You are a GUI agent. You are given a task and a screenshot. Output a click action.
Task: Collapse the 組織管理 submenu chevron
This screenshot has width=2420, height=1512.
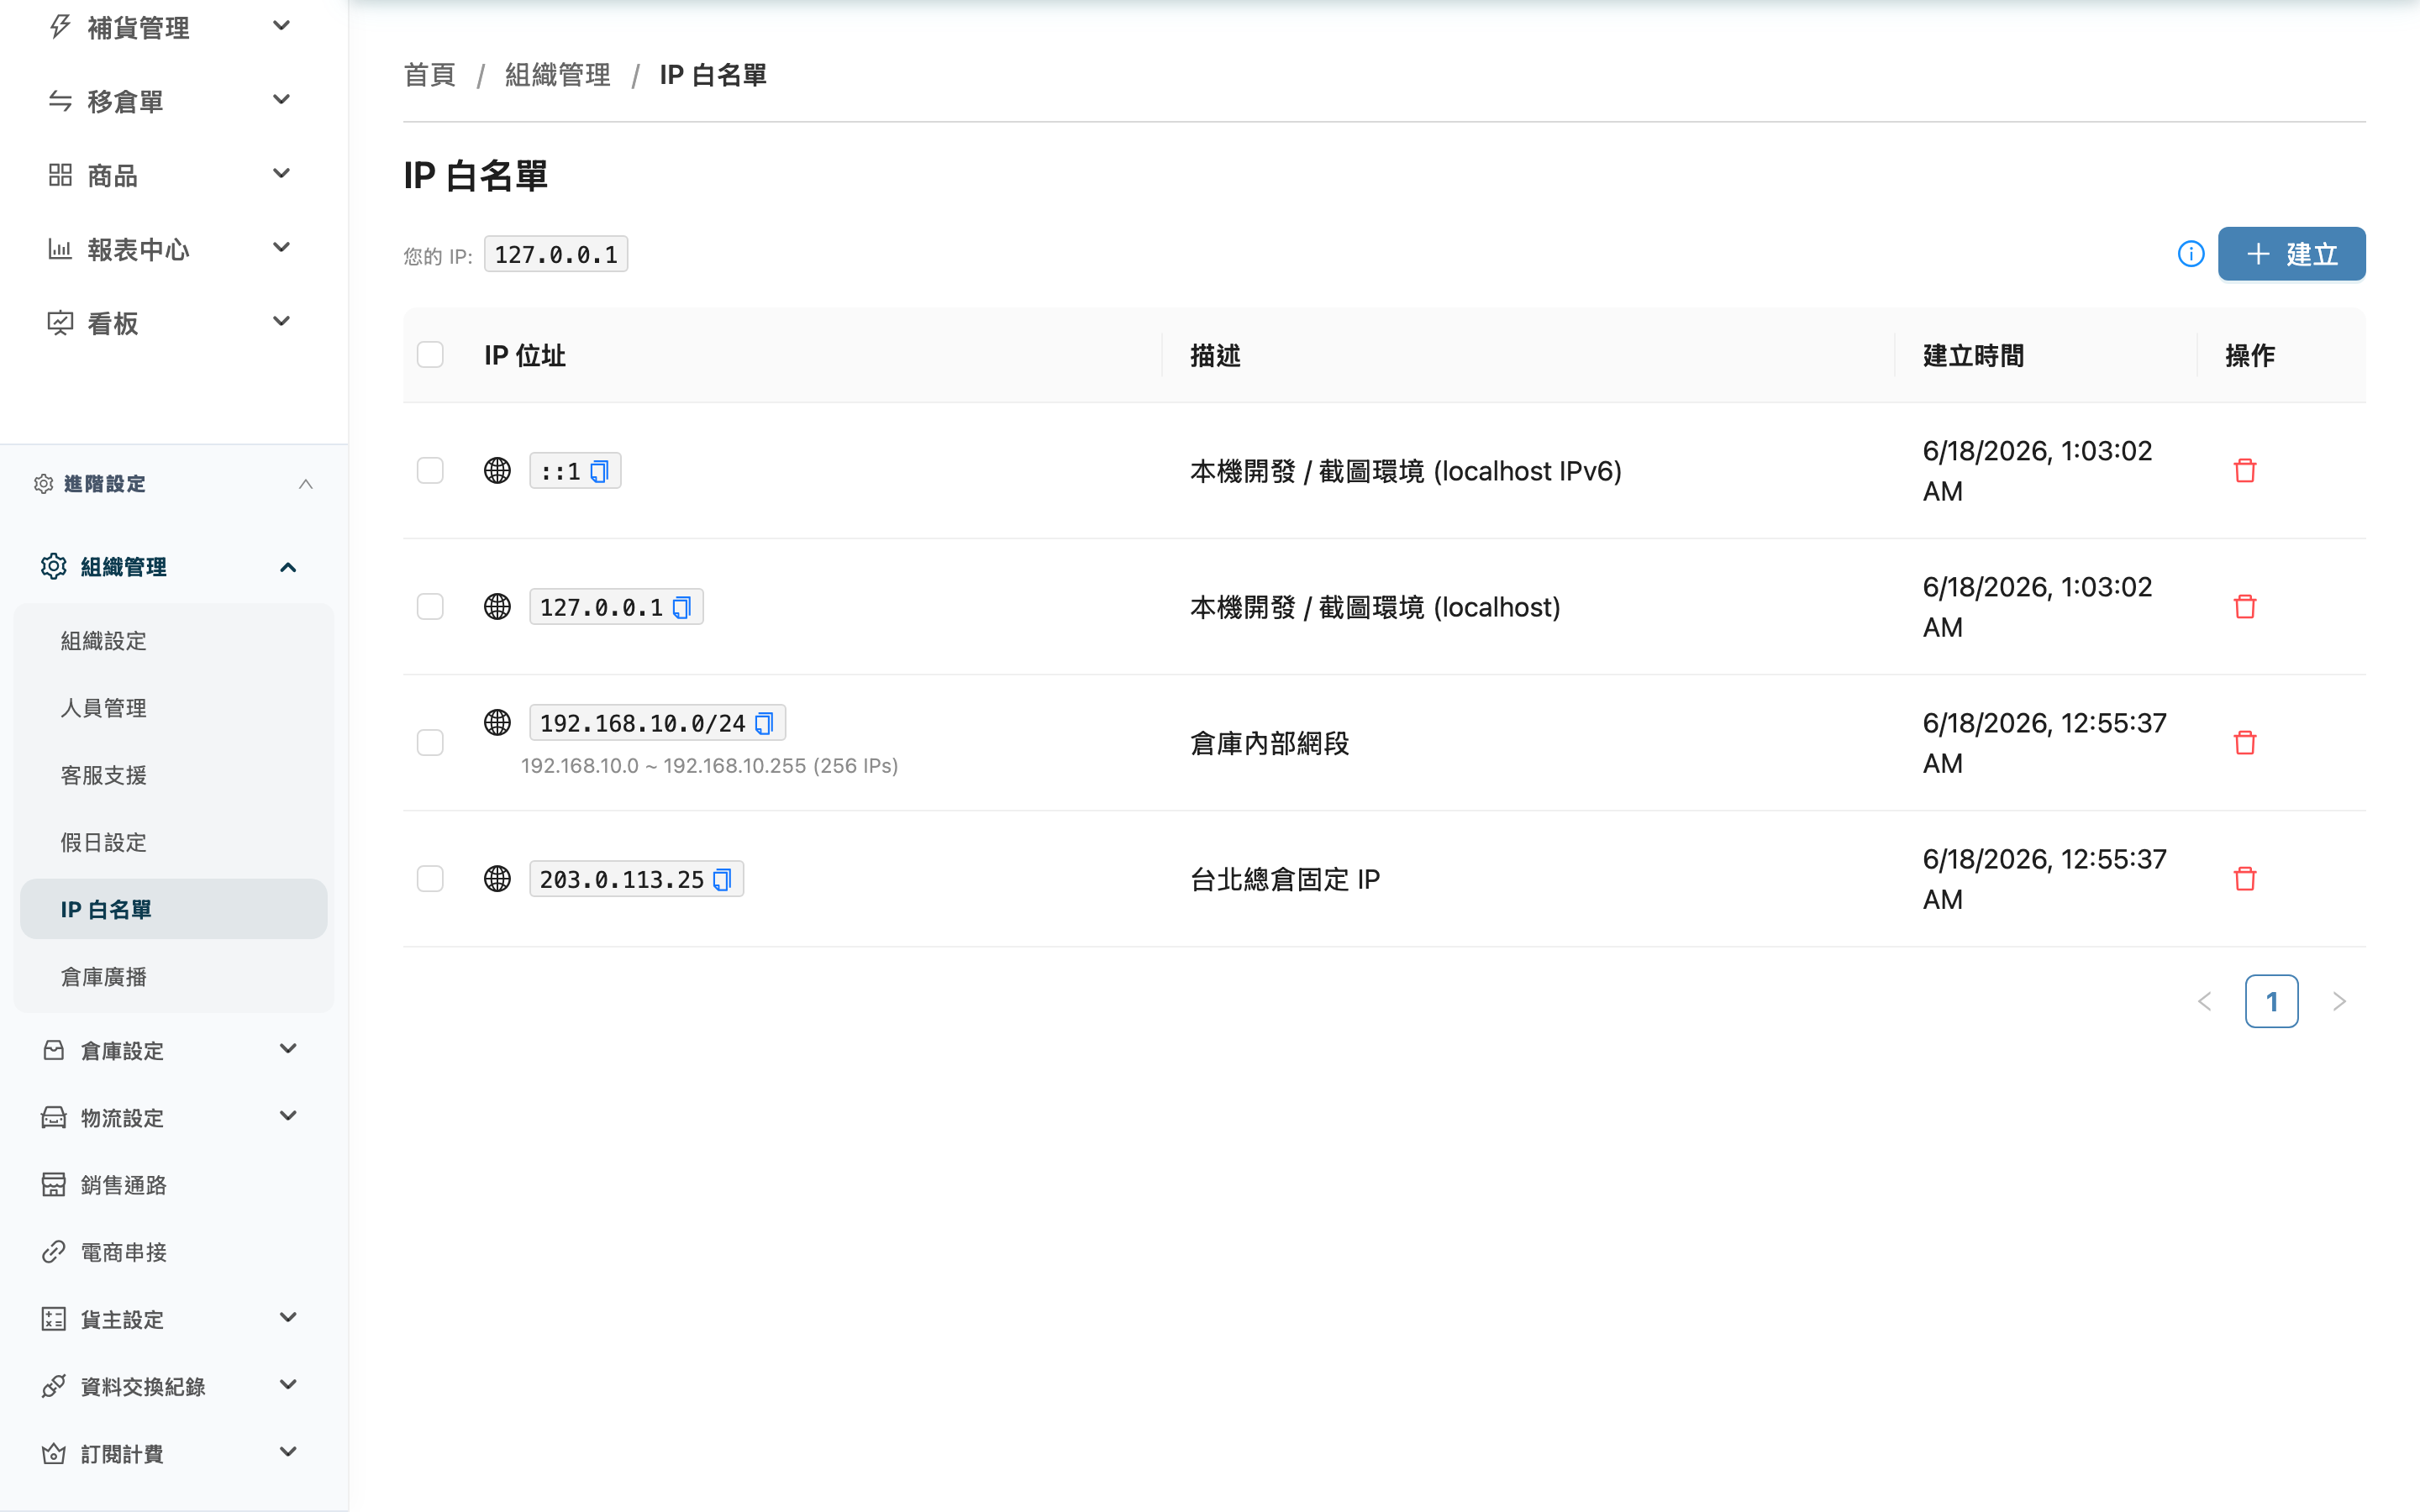pyautogui.click(x=288, y=567)
